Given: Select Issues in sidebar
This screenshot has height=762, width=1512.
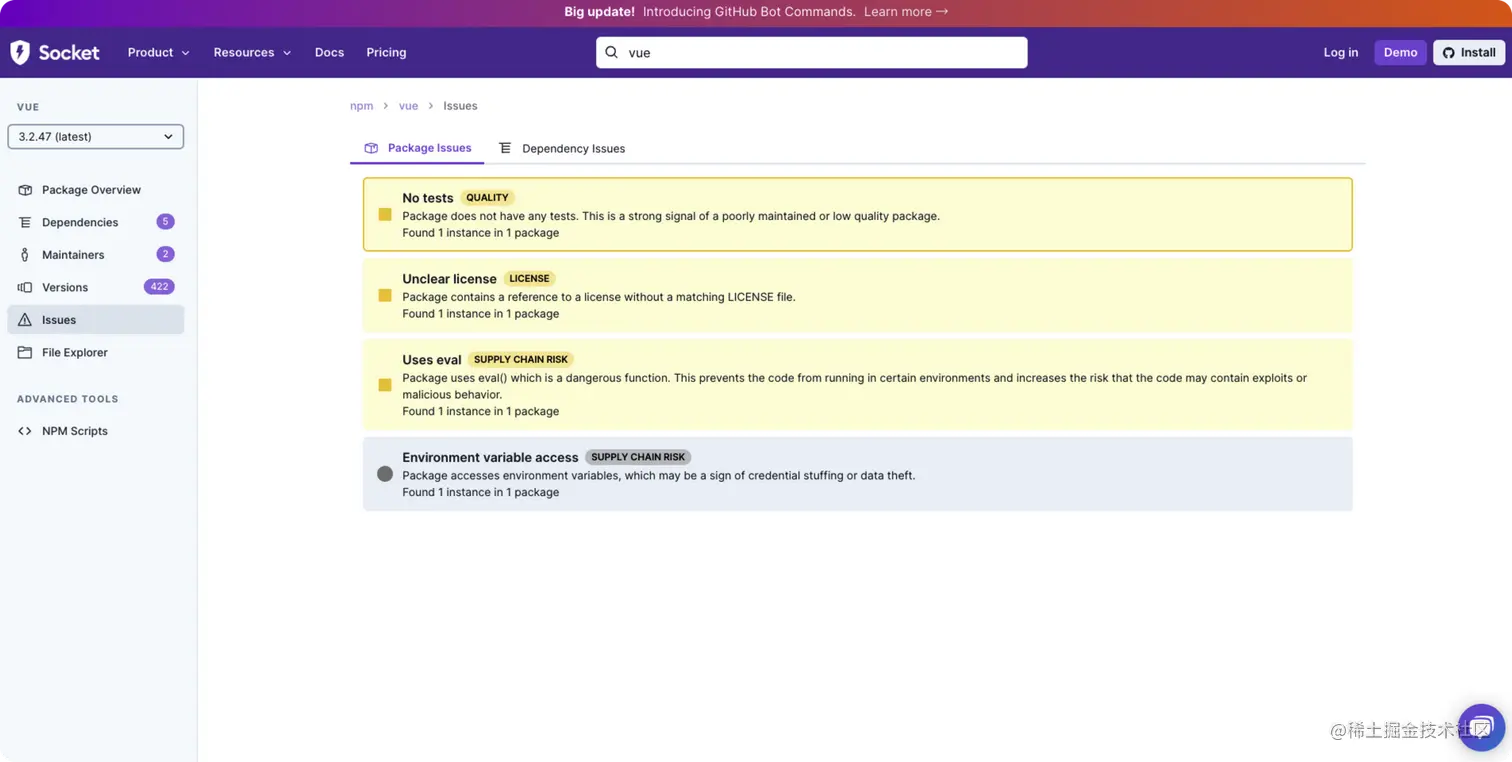Looking at the screenshot, I should click(96, 320).
